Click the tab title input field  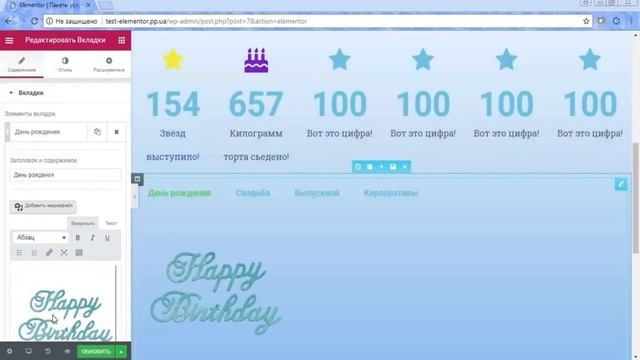pos(65,175)
